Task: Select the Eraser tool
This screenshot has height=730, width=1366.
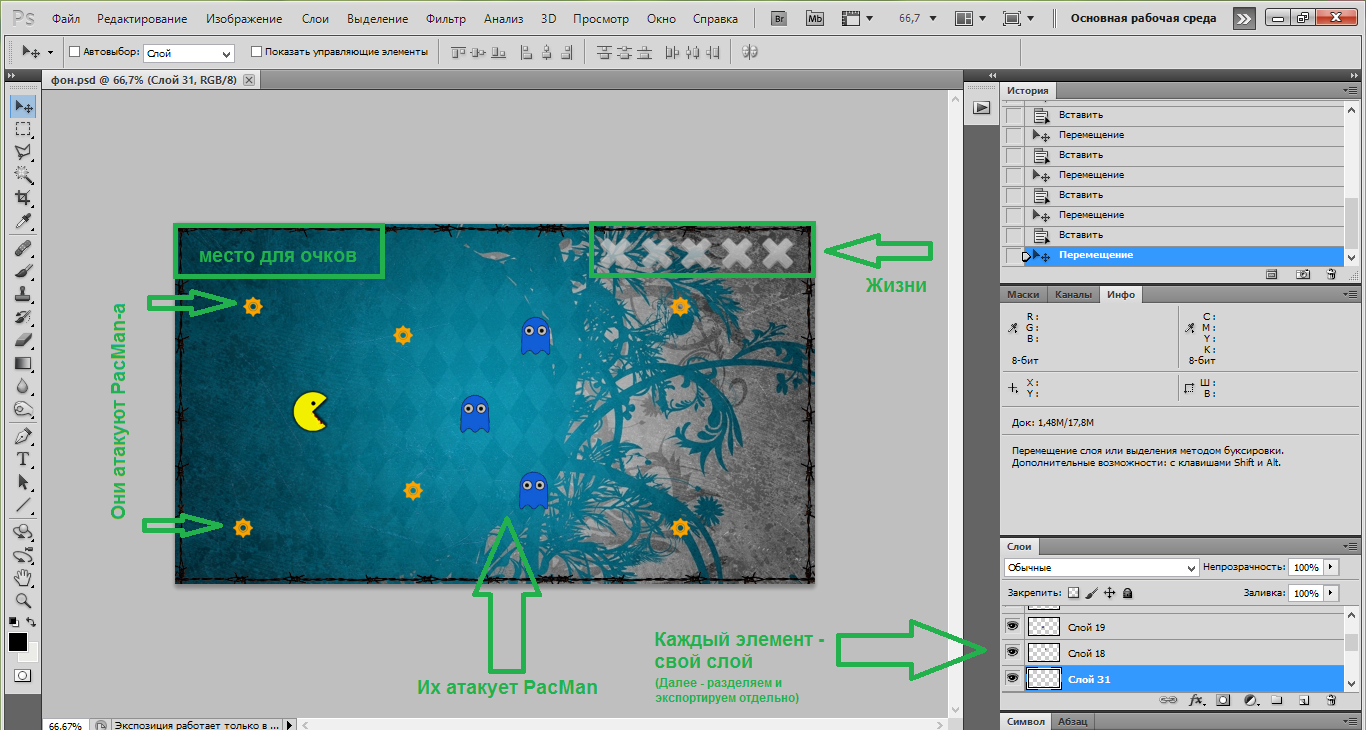Action: coord(23,340)
